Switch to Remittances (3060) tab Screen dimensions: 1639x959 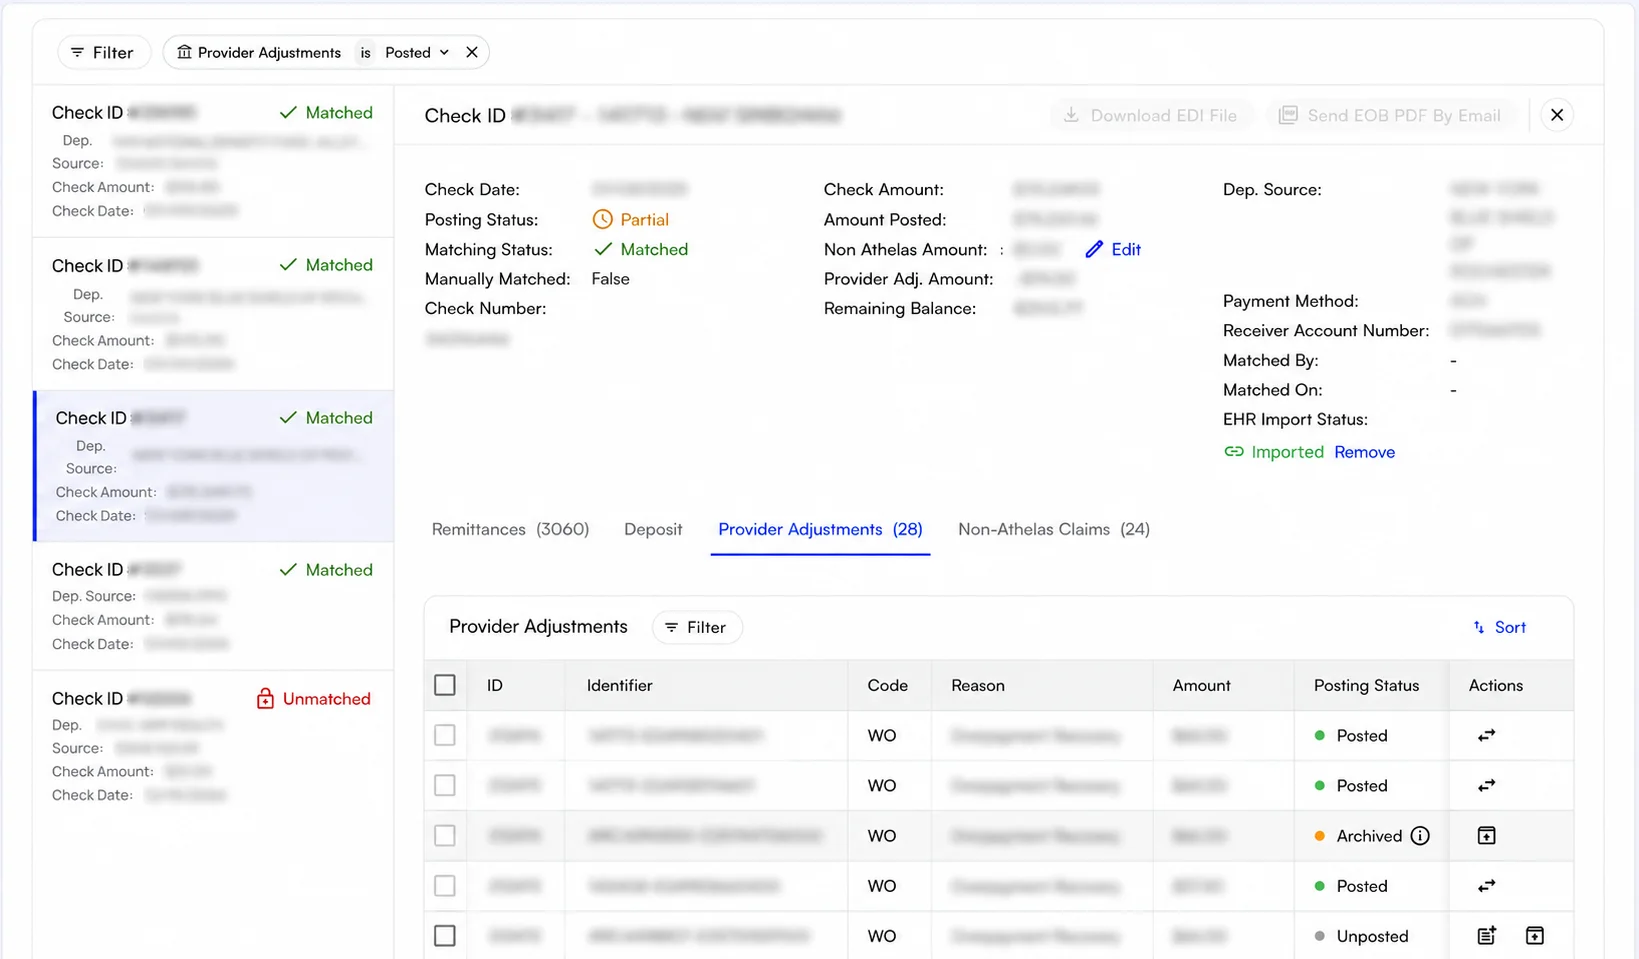click(x=510, y=529)
